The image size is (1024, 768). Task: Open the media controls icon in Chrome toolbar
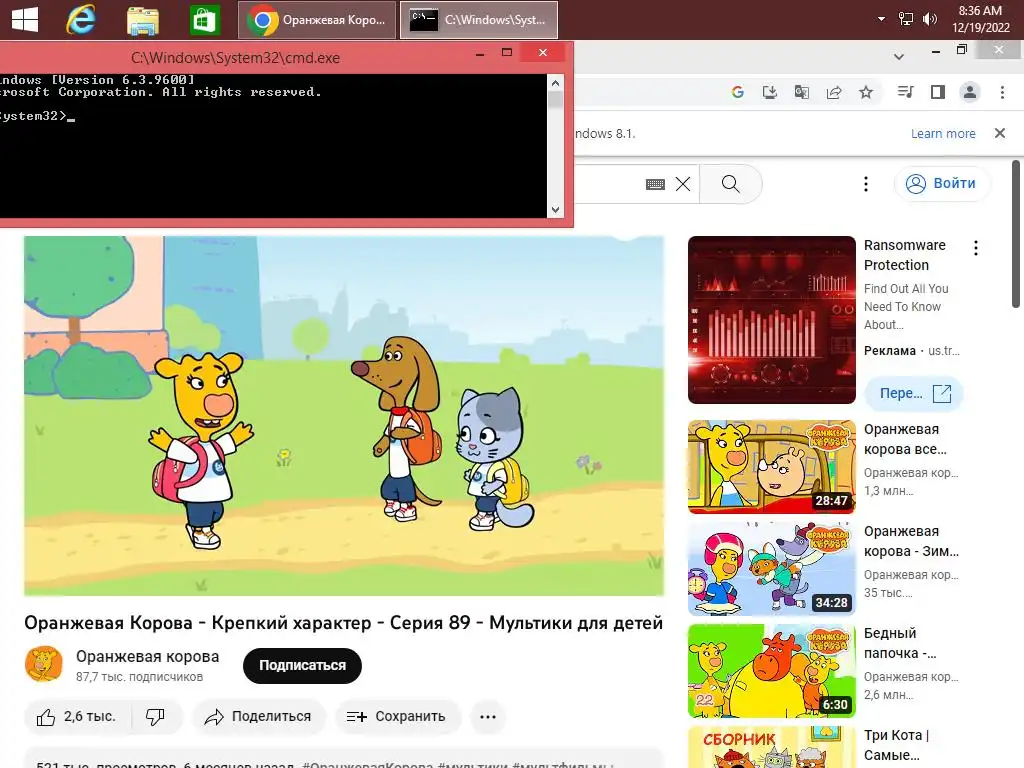coord(905,92)
